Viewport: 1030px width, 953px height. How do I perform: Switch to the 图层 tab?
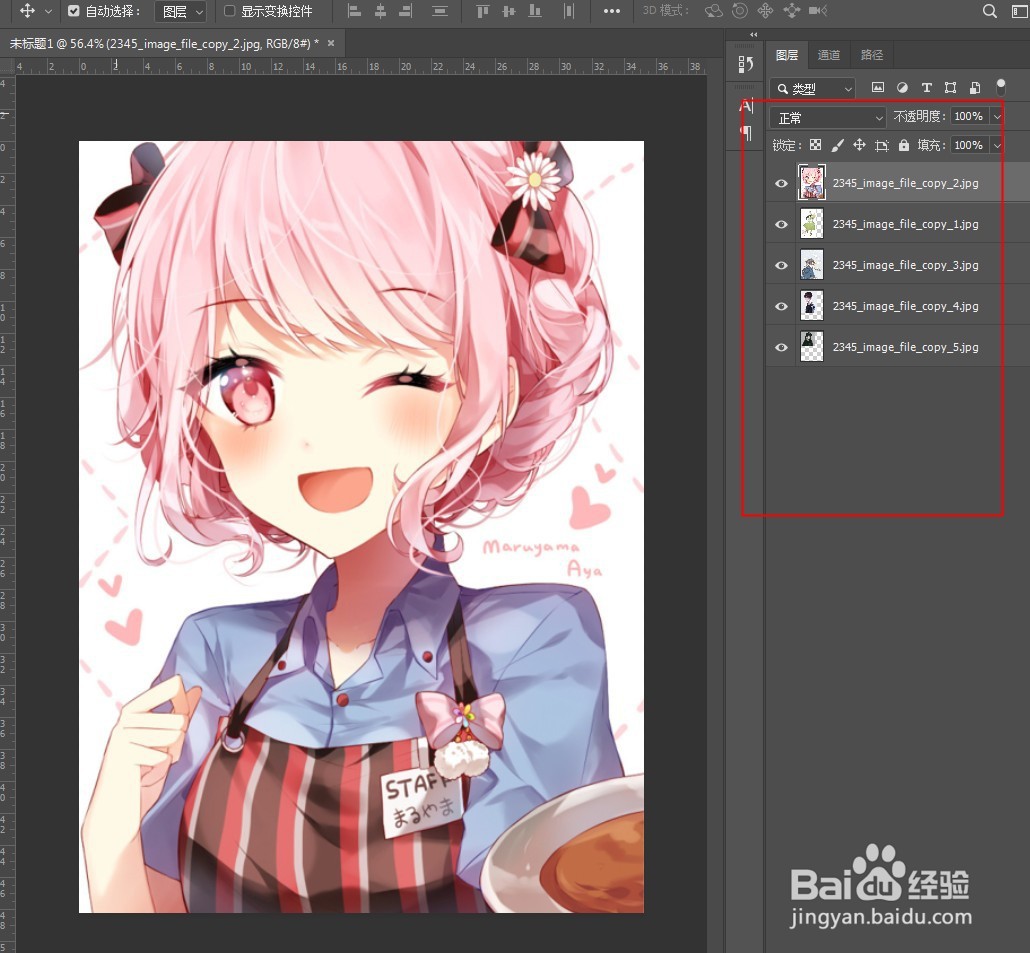point(787,55)
